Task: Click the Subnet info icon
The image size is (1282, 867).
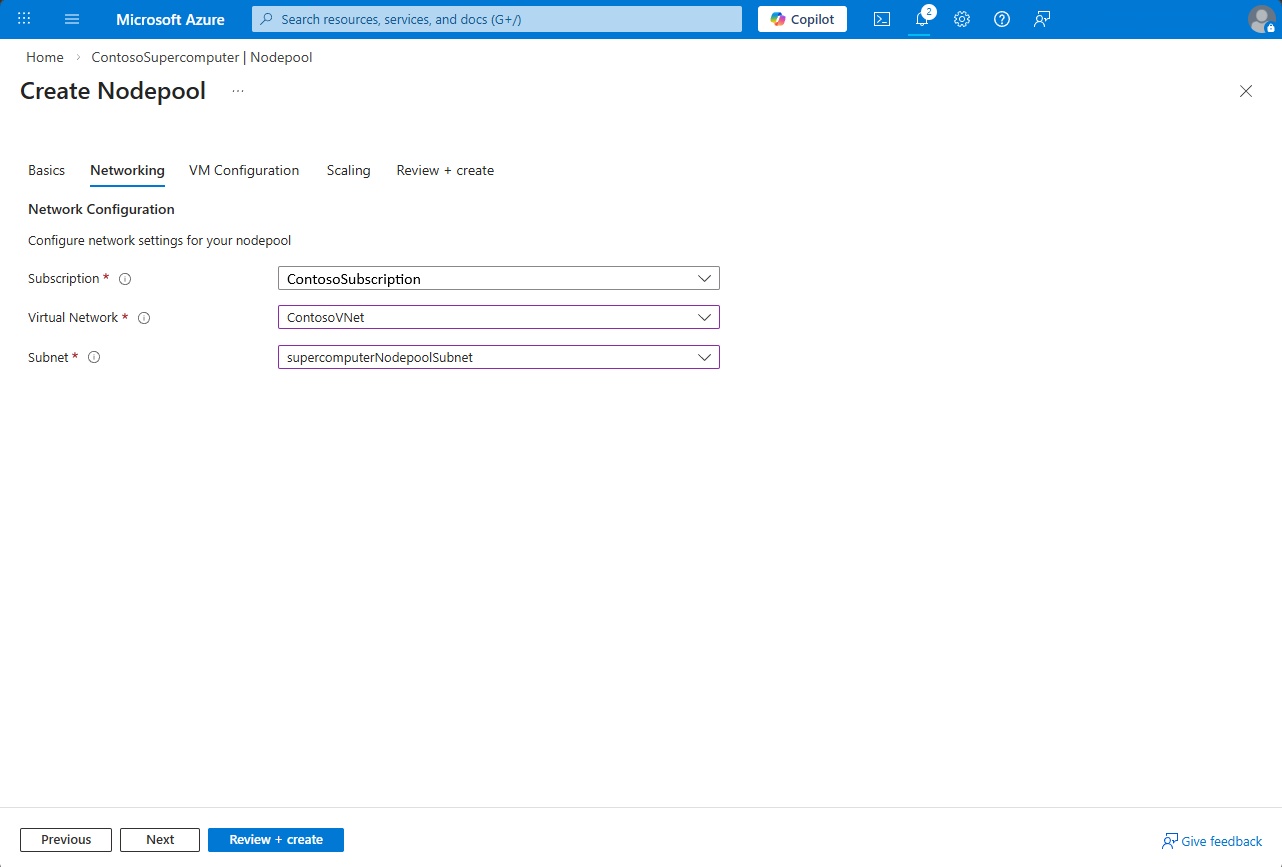Action: 94,357
